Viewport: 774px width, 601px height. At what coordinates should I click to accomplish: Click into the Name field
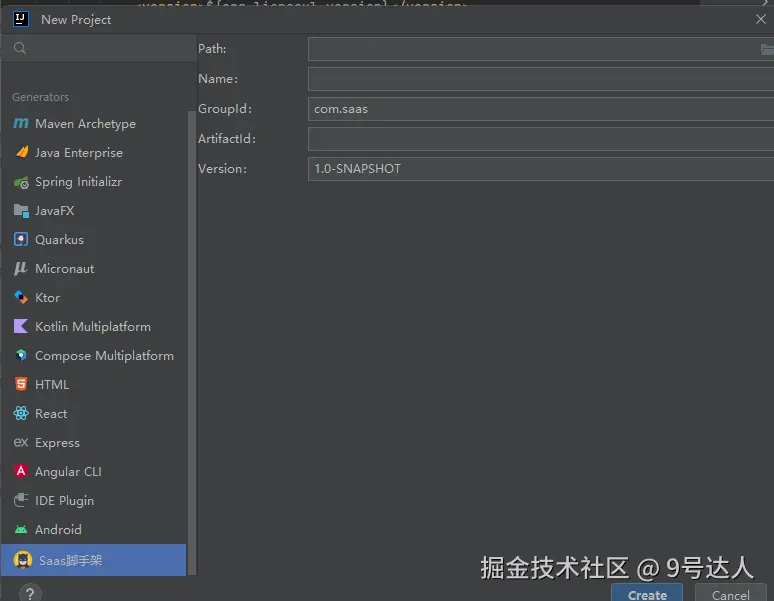pos(541,79)
